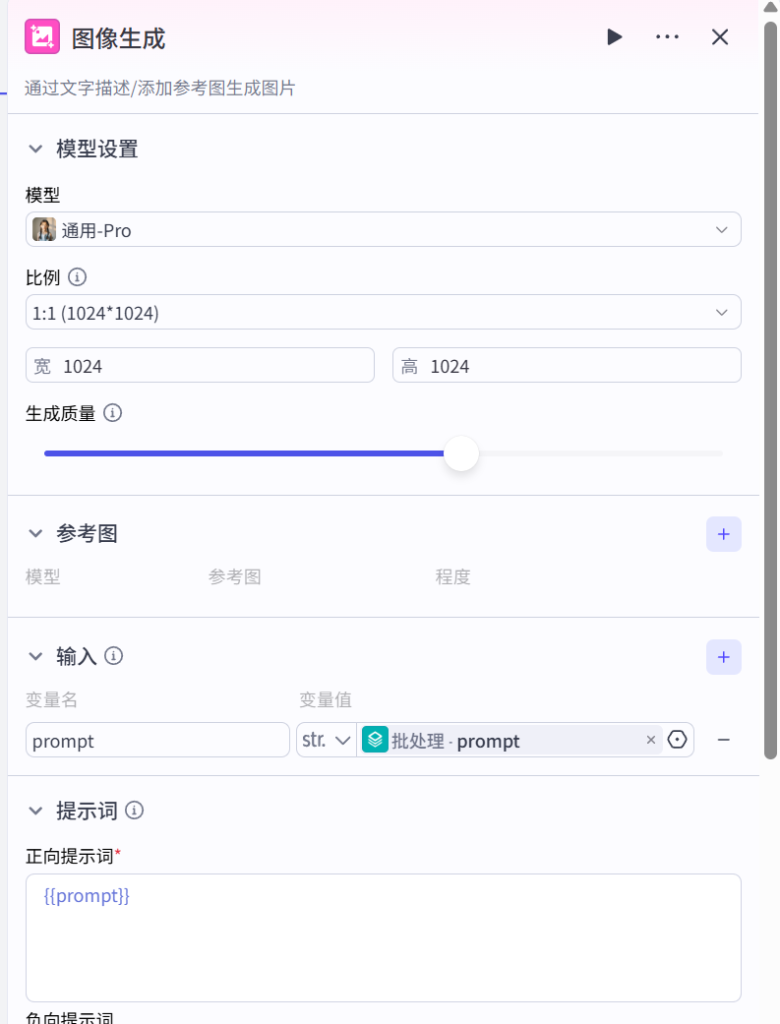The image size is (780, 1024).
Task: Delete the prompt input row
Action: [x=724, y=740]
